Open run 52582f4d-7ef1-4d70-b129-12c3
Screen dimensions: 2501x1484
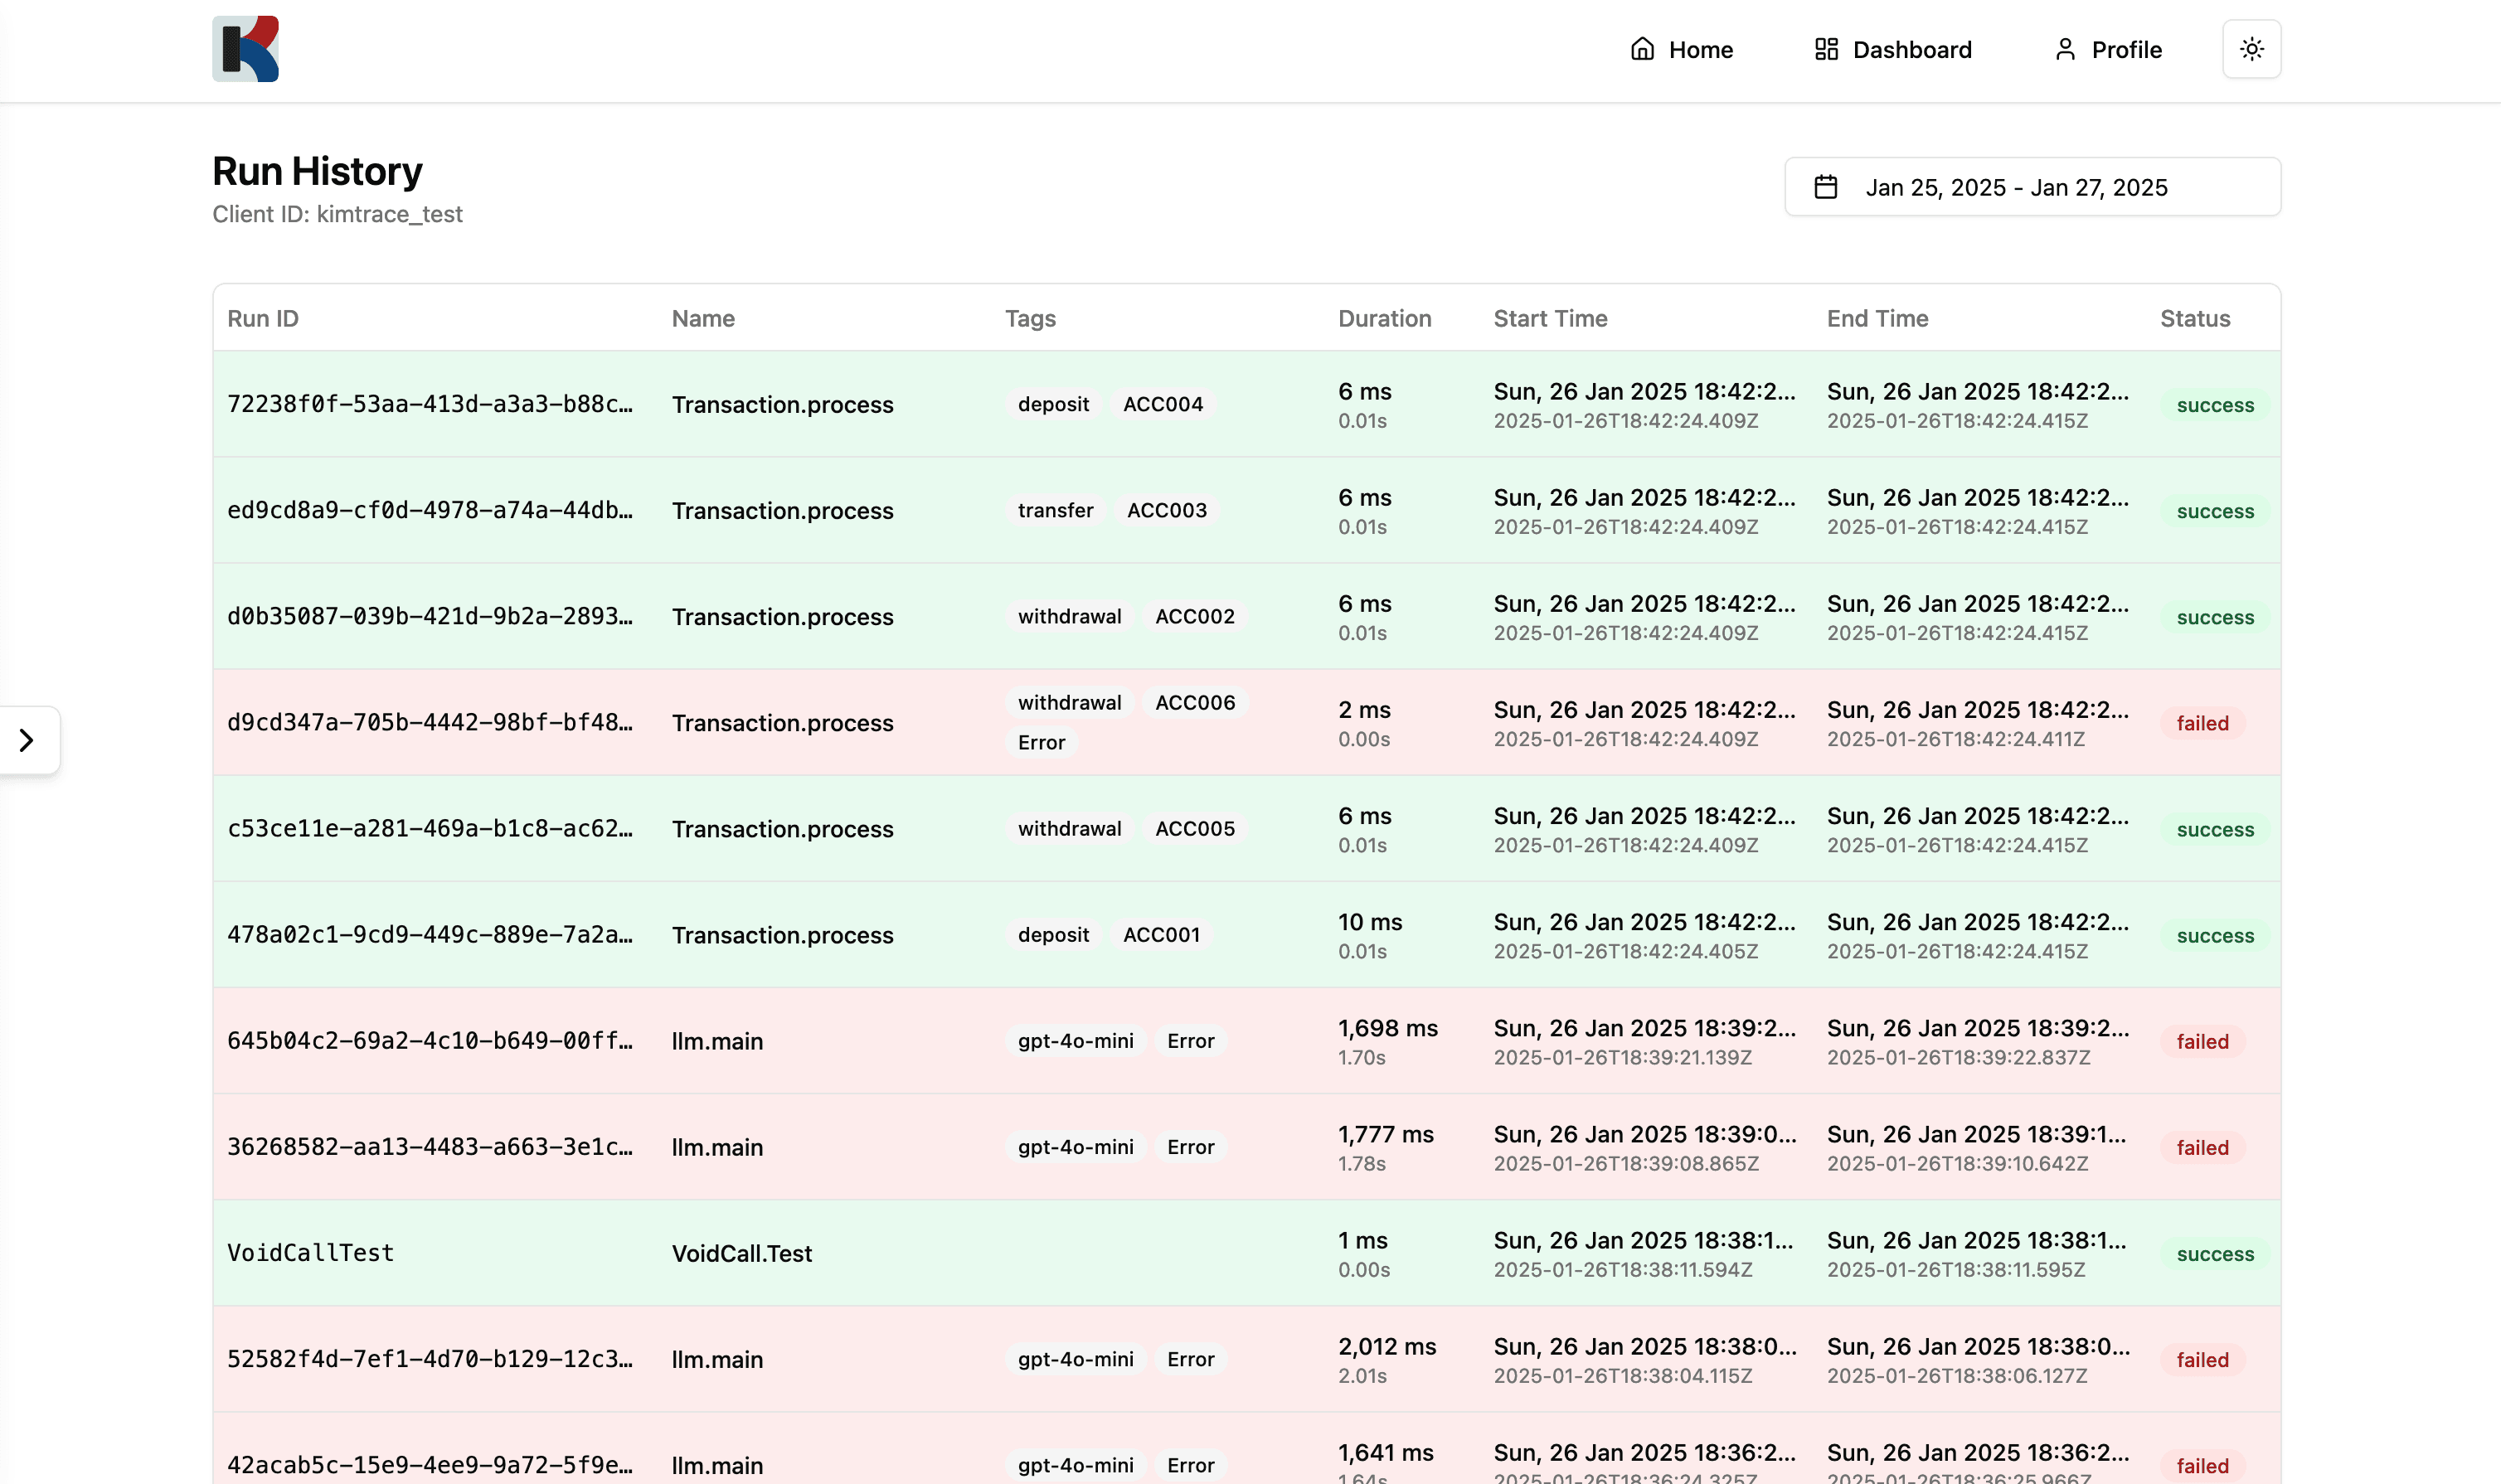pos(430,1359)
